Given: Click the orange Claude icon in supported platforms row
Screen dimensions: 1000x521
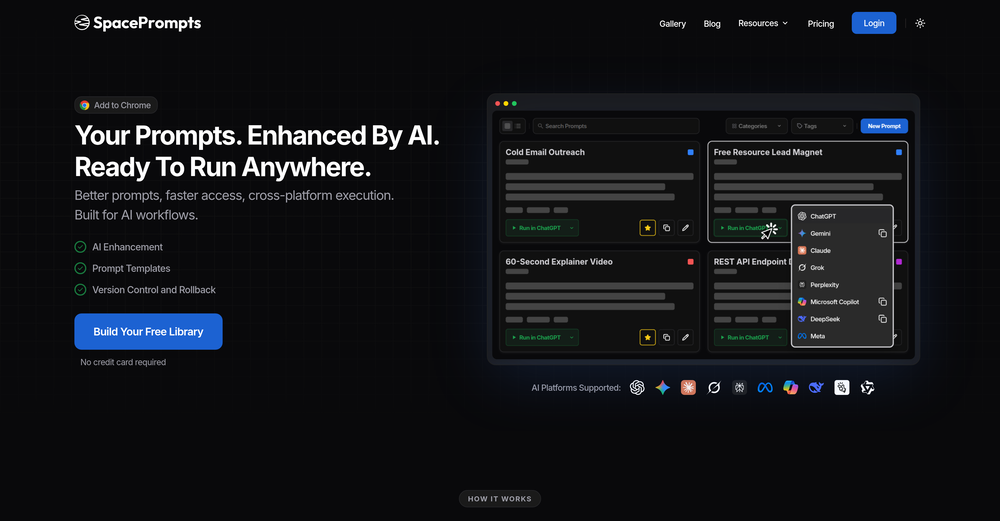Looking at the screenshot, I should pyautogui.click(x=688, y=388).
